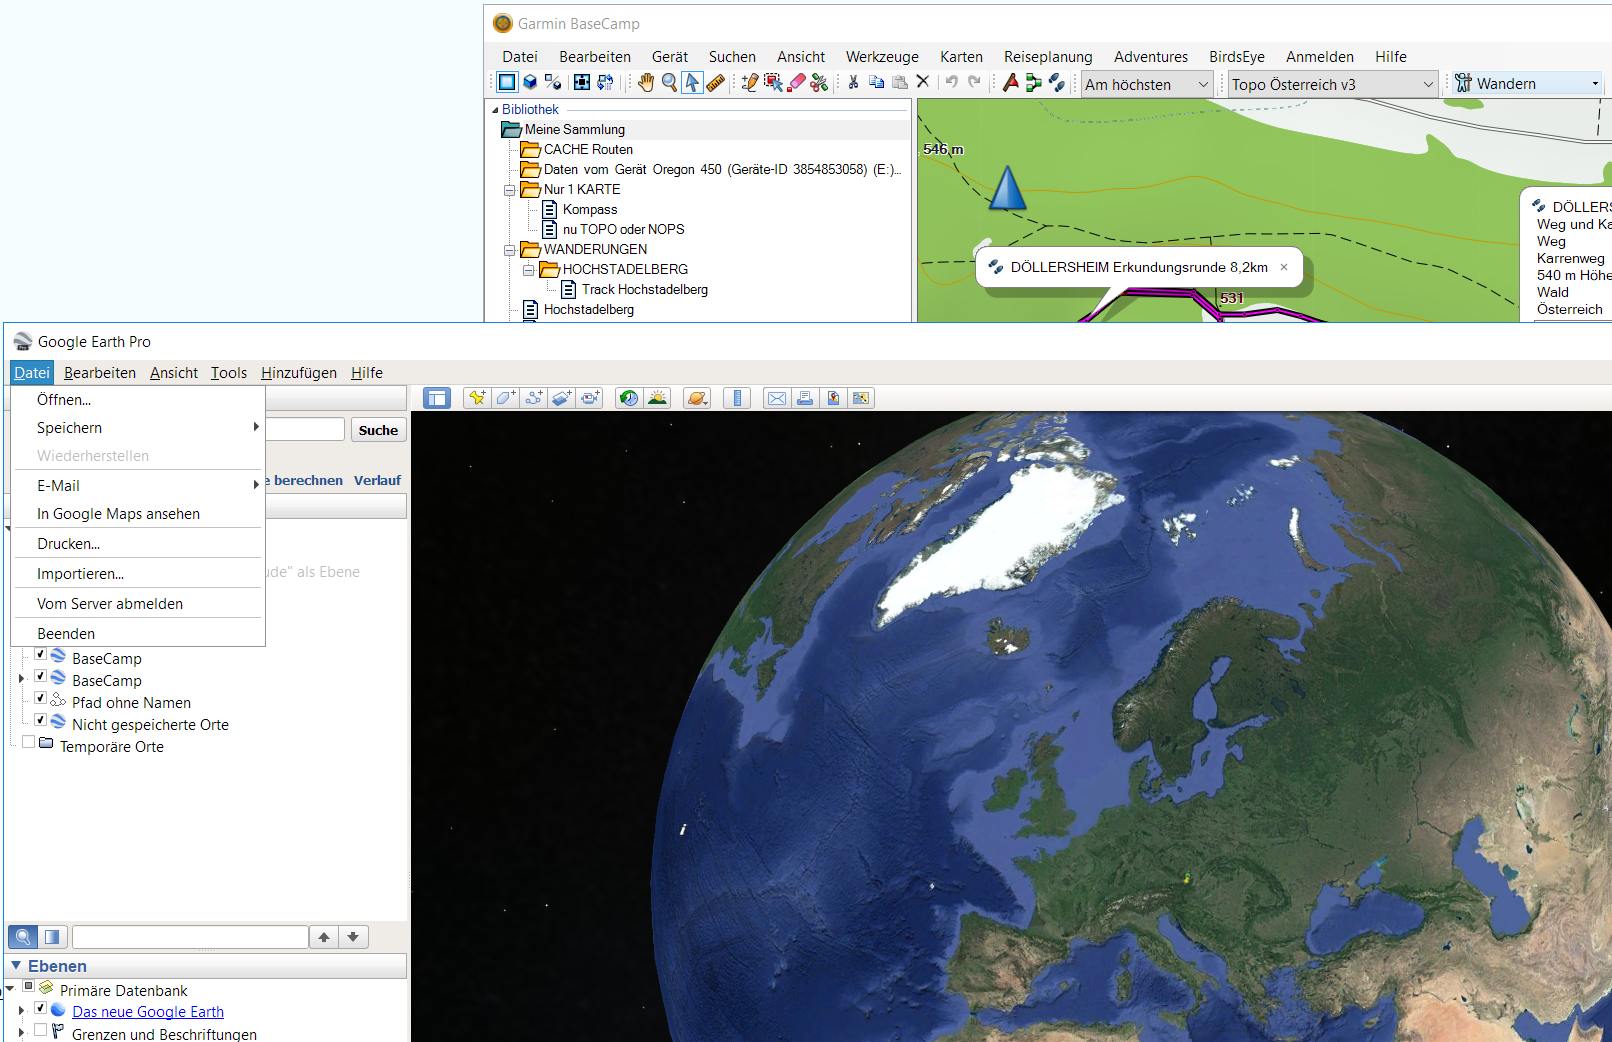Enable the Temporäre Orte checkbox
This screenshot has width=1612, height=1042.
[29, 743]
